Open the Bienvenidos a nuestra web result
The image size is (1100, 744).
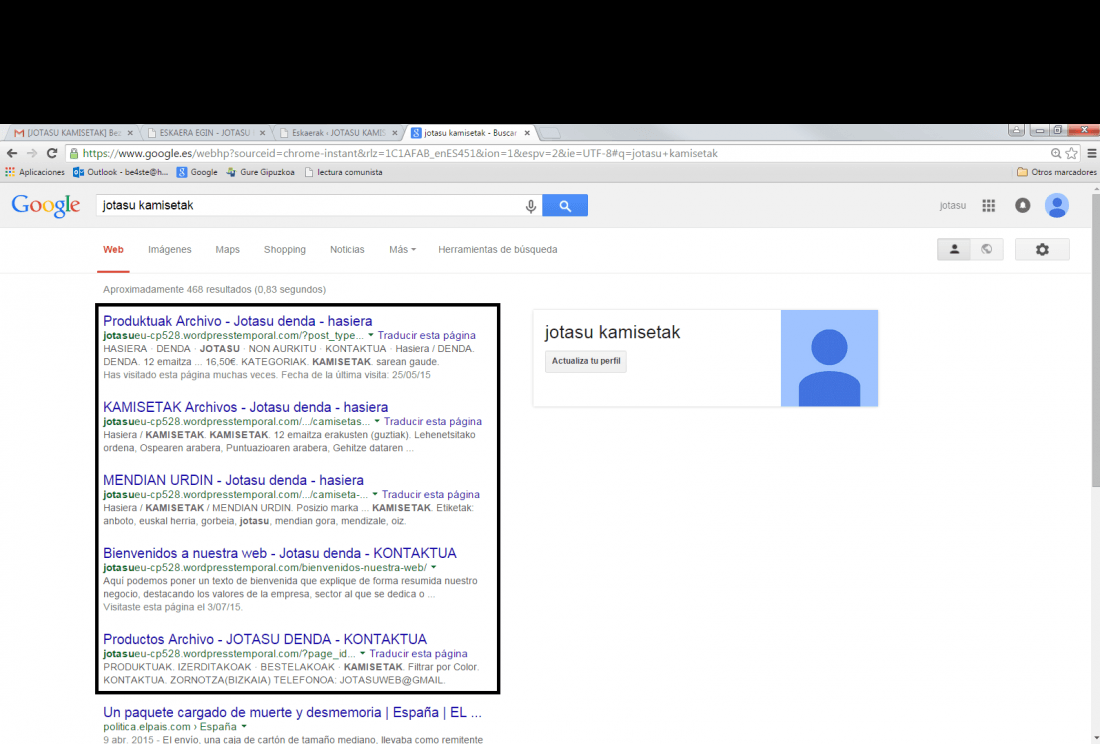pyautogui.click(x=280, y=553)
